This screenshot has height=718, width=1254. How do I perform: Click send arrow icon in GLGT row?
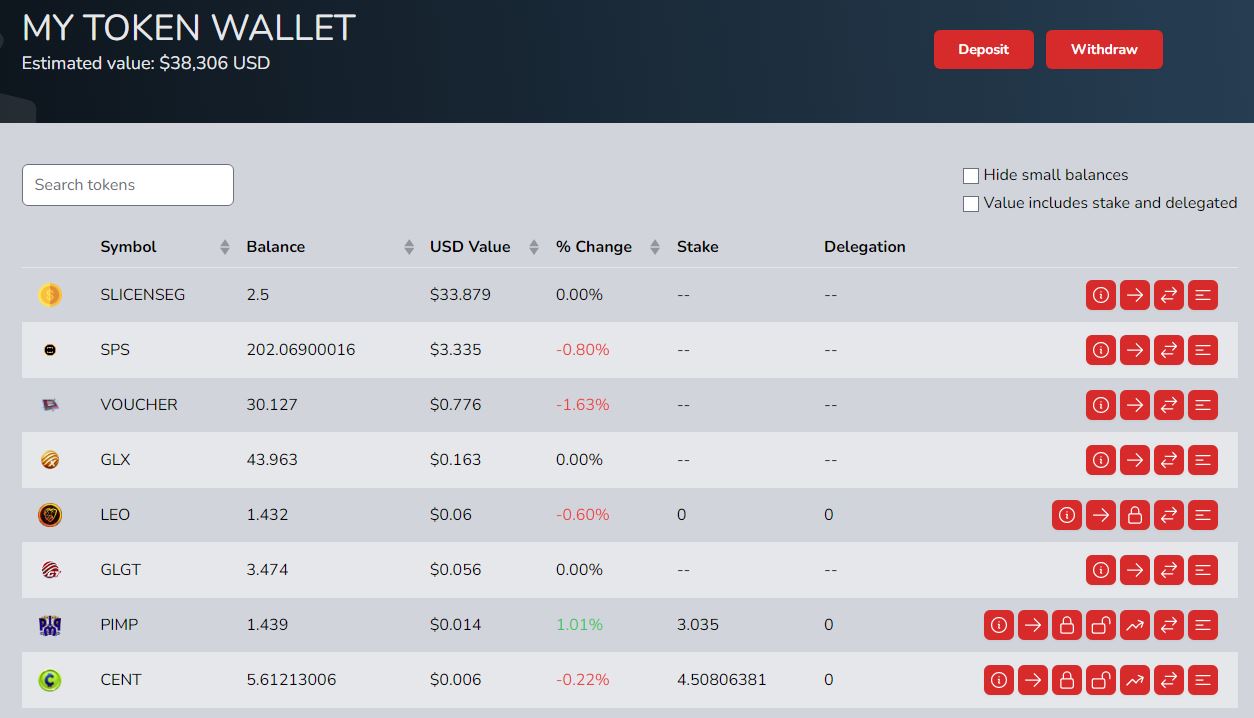tap(1134, 570)
